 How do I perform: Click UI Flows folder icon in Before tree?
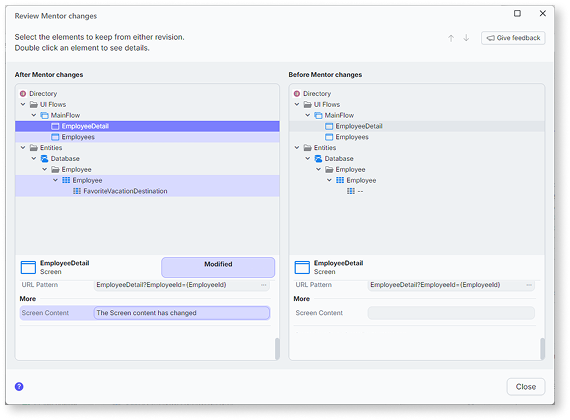tap(308, 105)
